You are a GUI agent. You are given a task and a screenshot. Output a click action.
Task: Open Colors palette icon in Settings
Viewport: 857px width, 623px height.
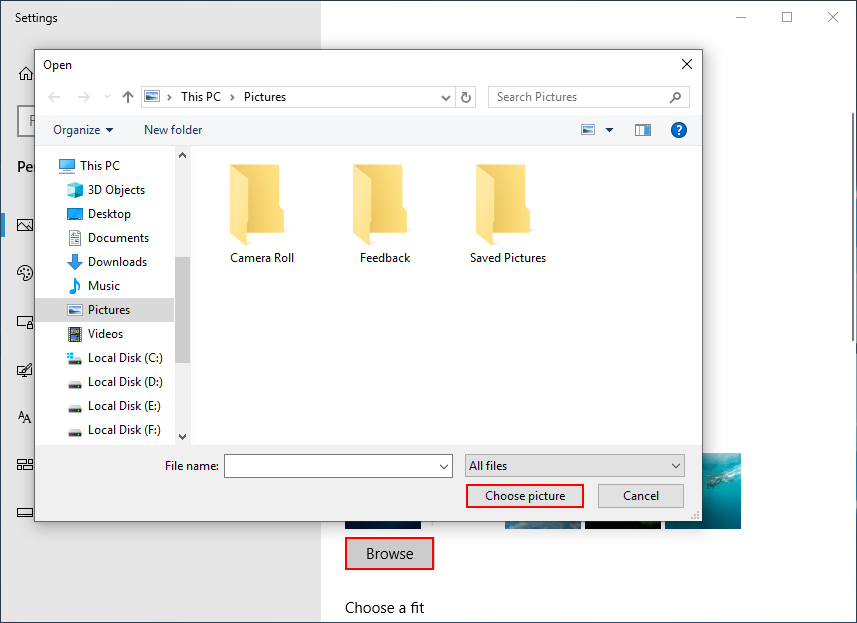pos(25,273)
